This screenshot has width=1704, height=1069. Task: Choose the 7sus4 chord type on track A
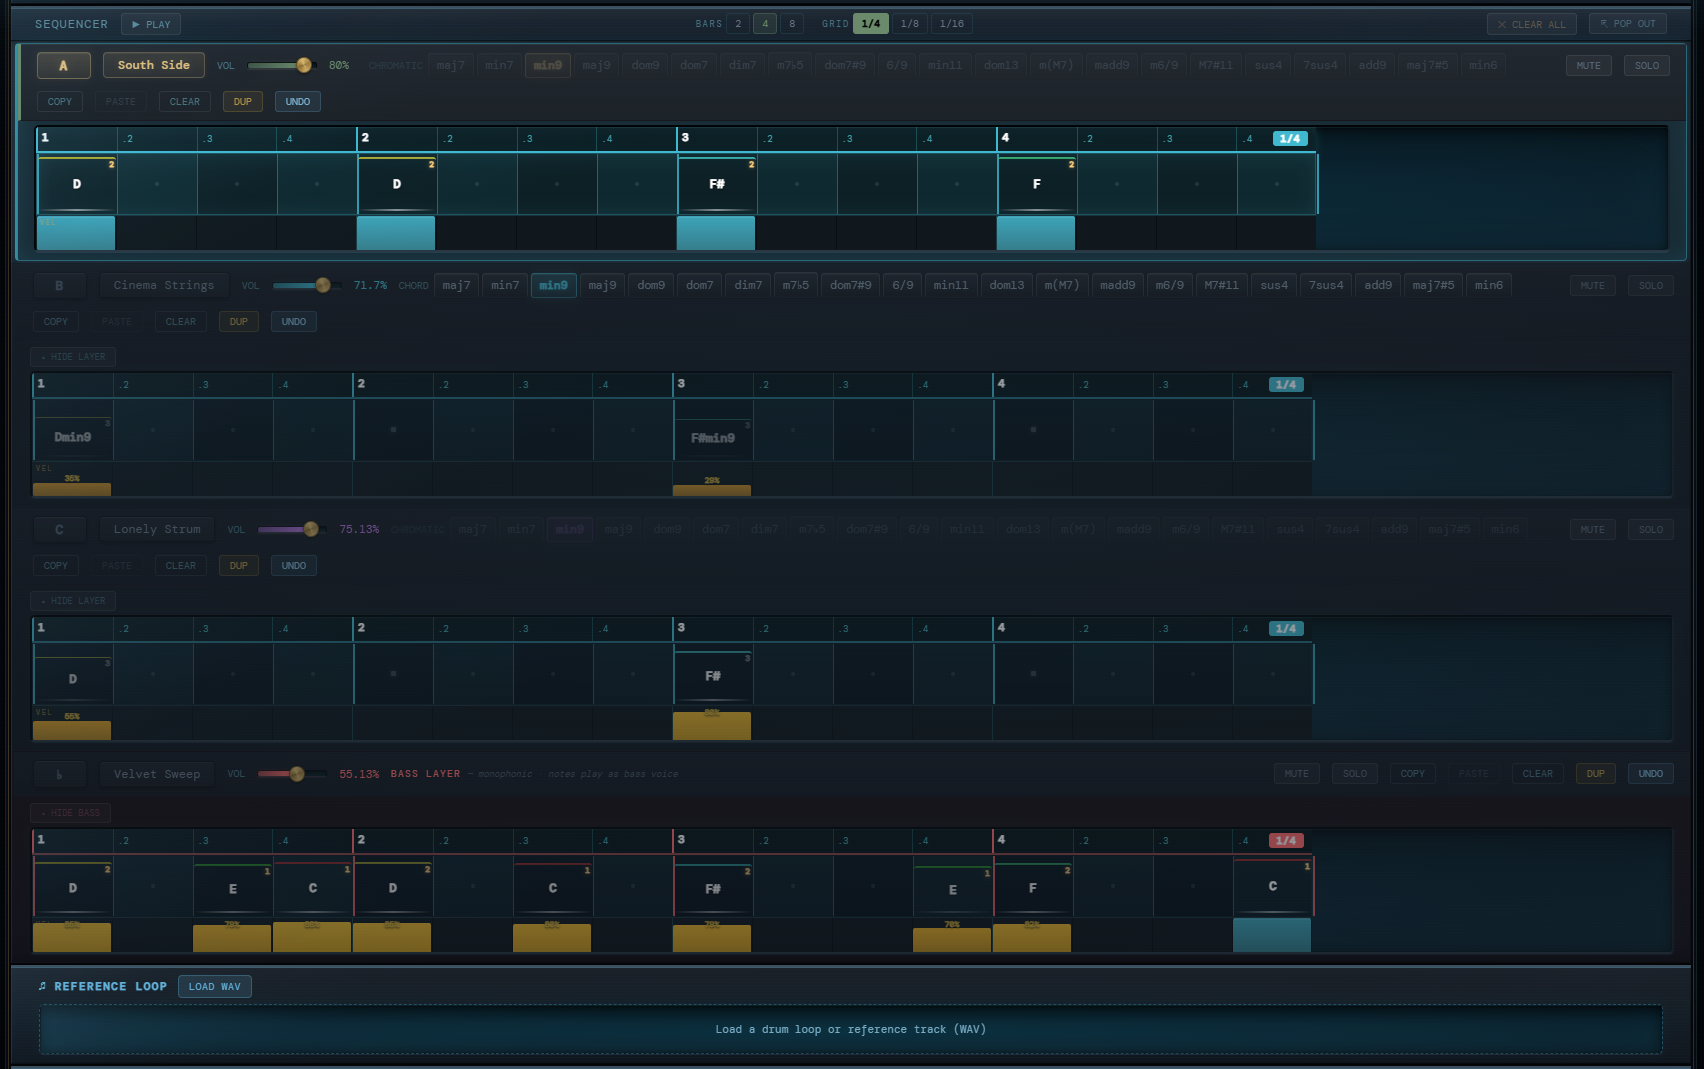(1319, 64)
